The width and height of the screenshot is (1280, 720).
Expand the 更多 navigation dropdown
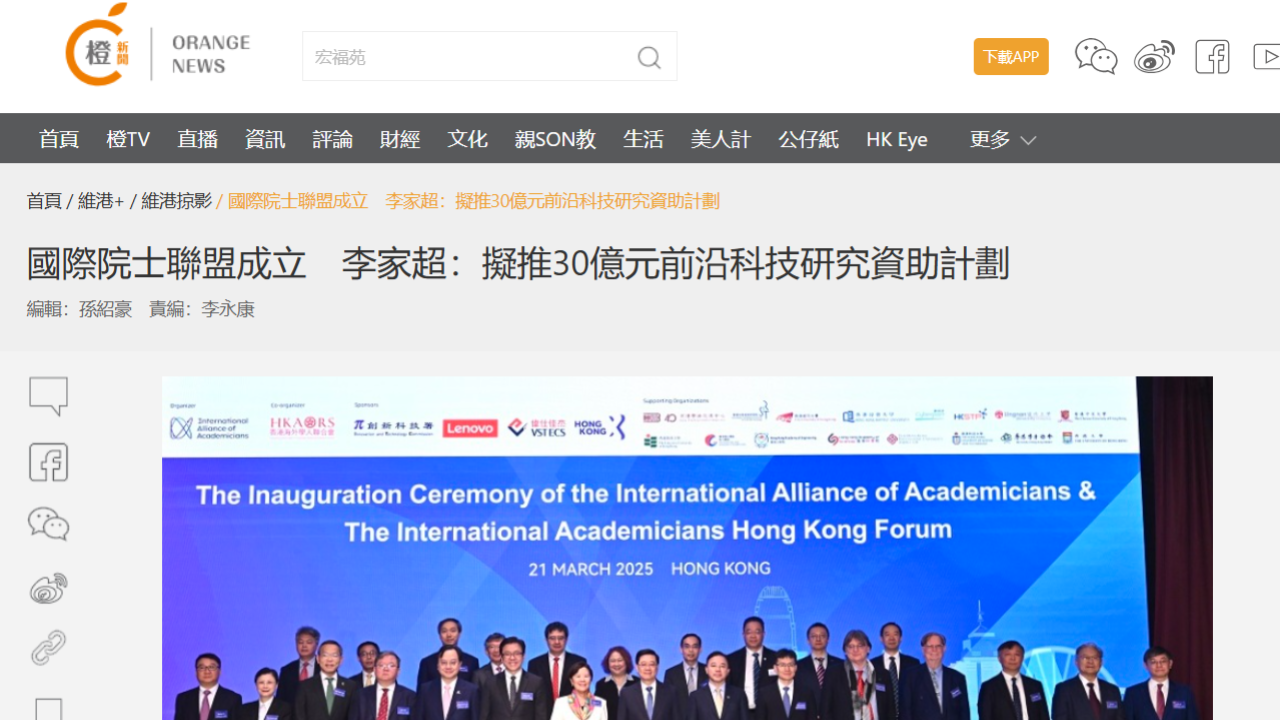[1002, 140]
